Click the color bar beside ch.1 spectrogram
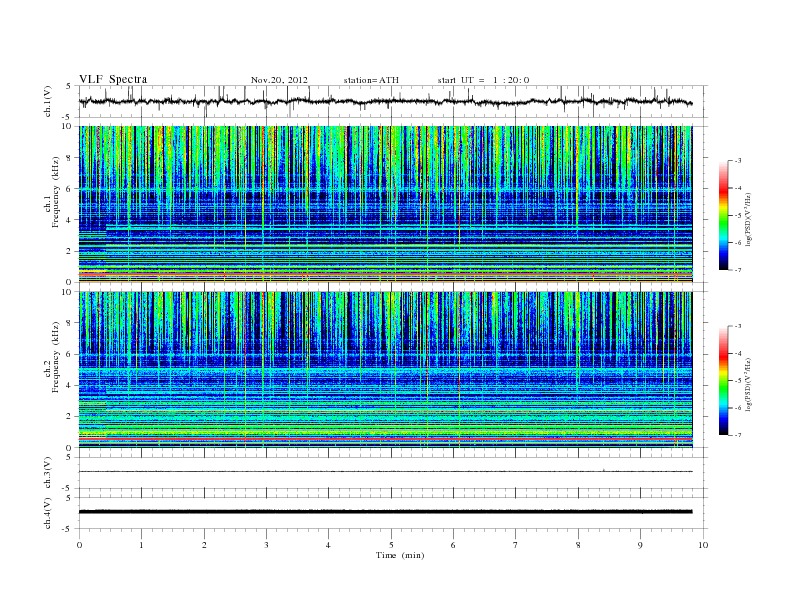The height and width of the screenshot is (612, 792). 724,215
